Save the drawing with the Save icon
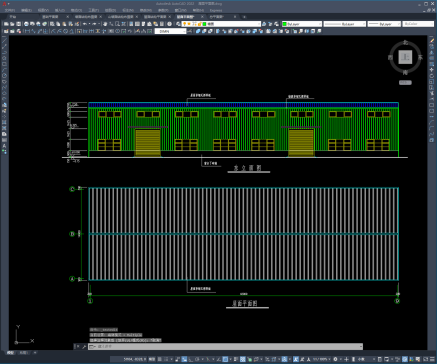 click(x=19, y=24)
